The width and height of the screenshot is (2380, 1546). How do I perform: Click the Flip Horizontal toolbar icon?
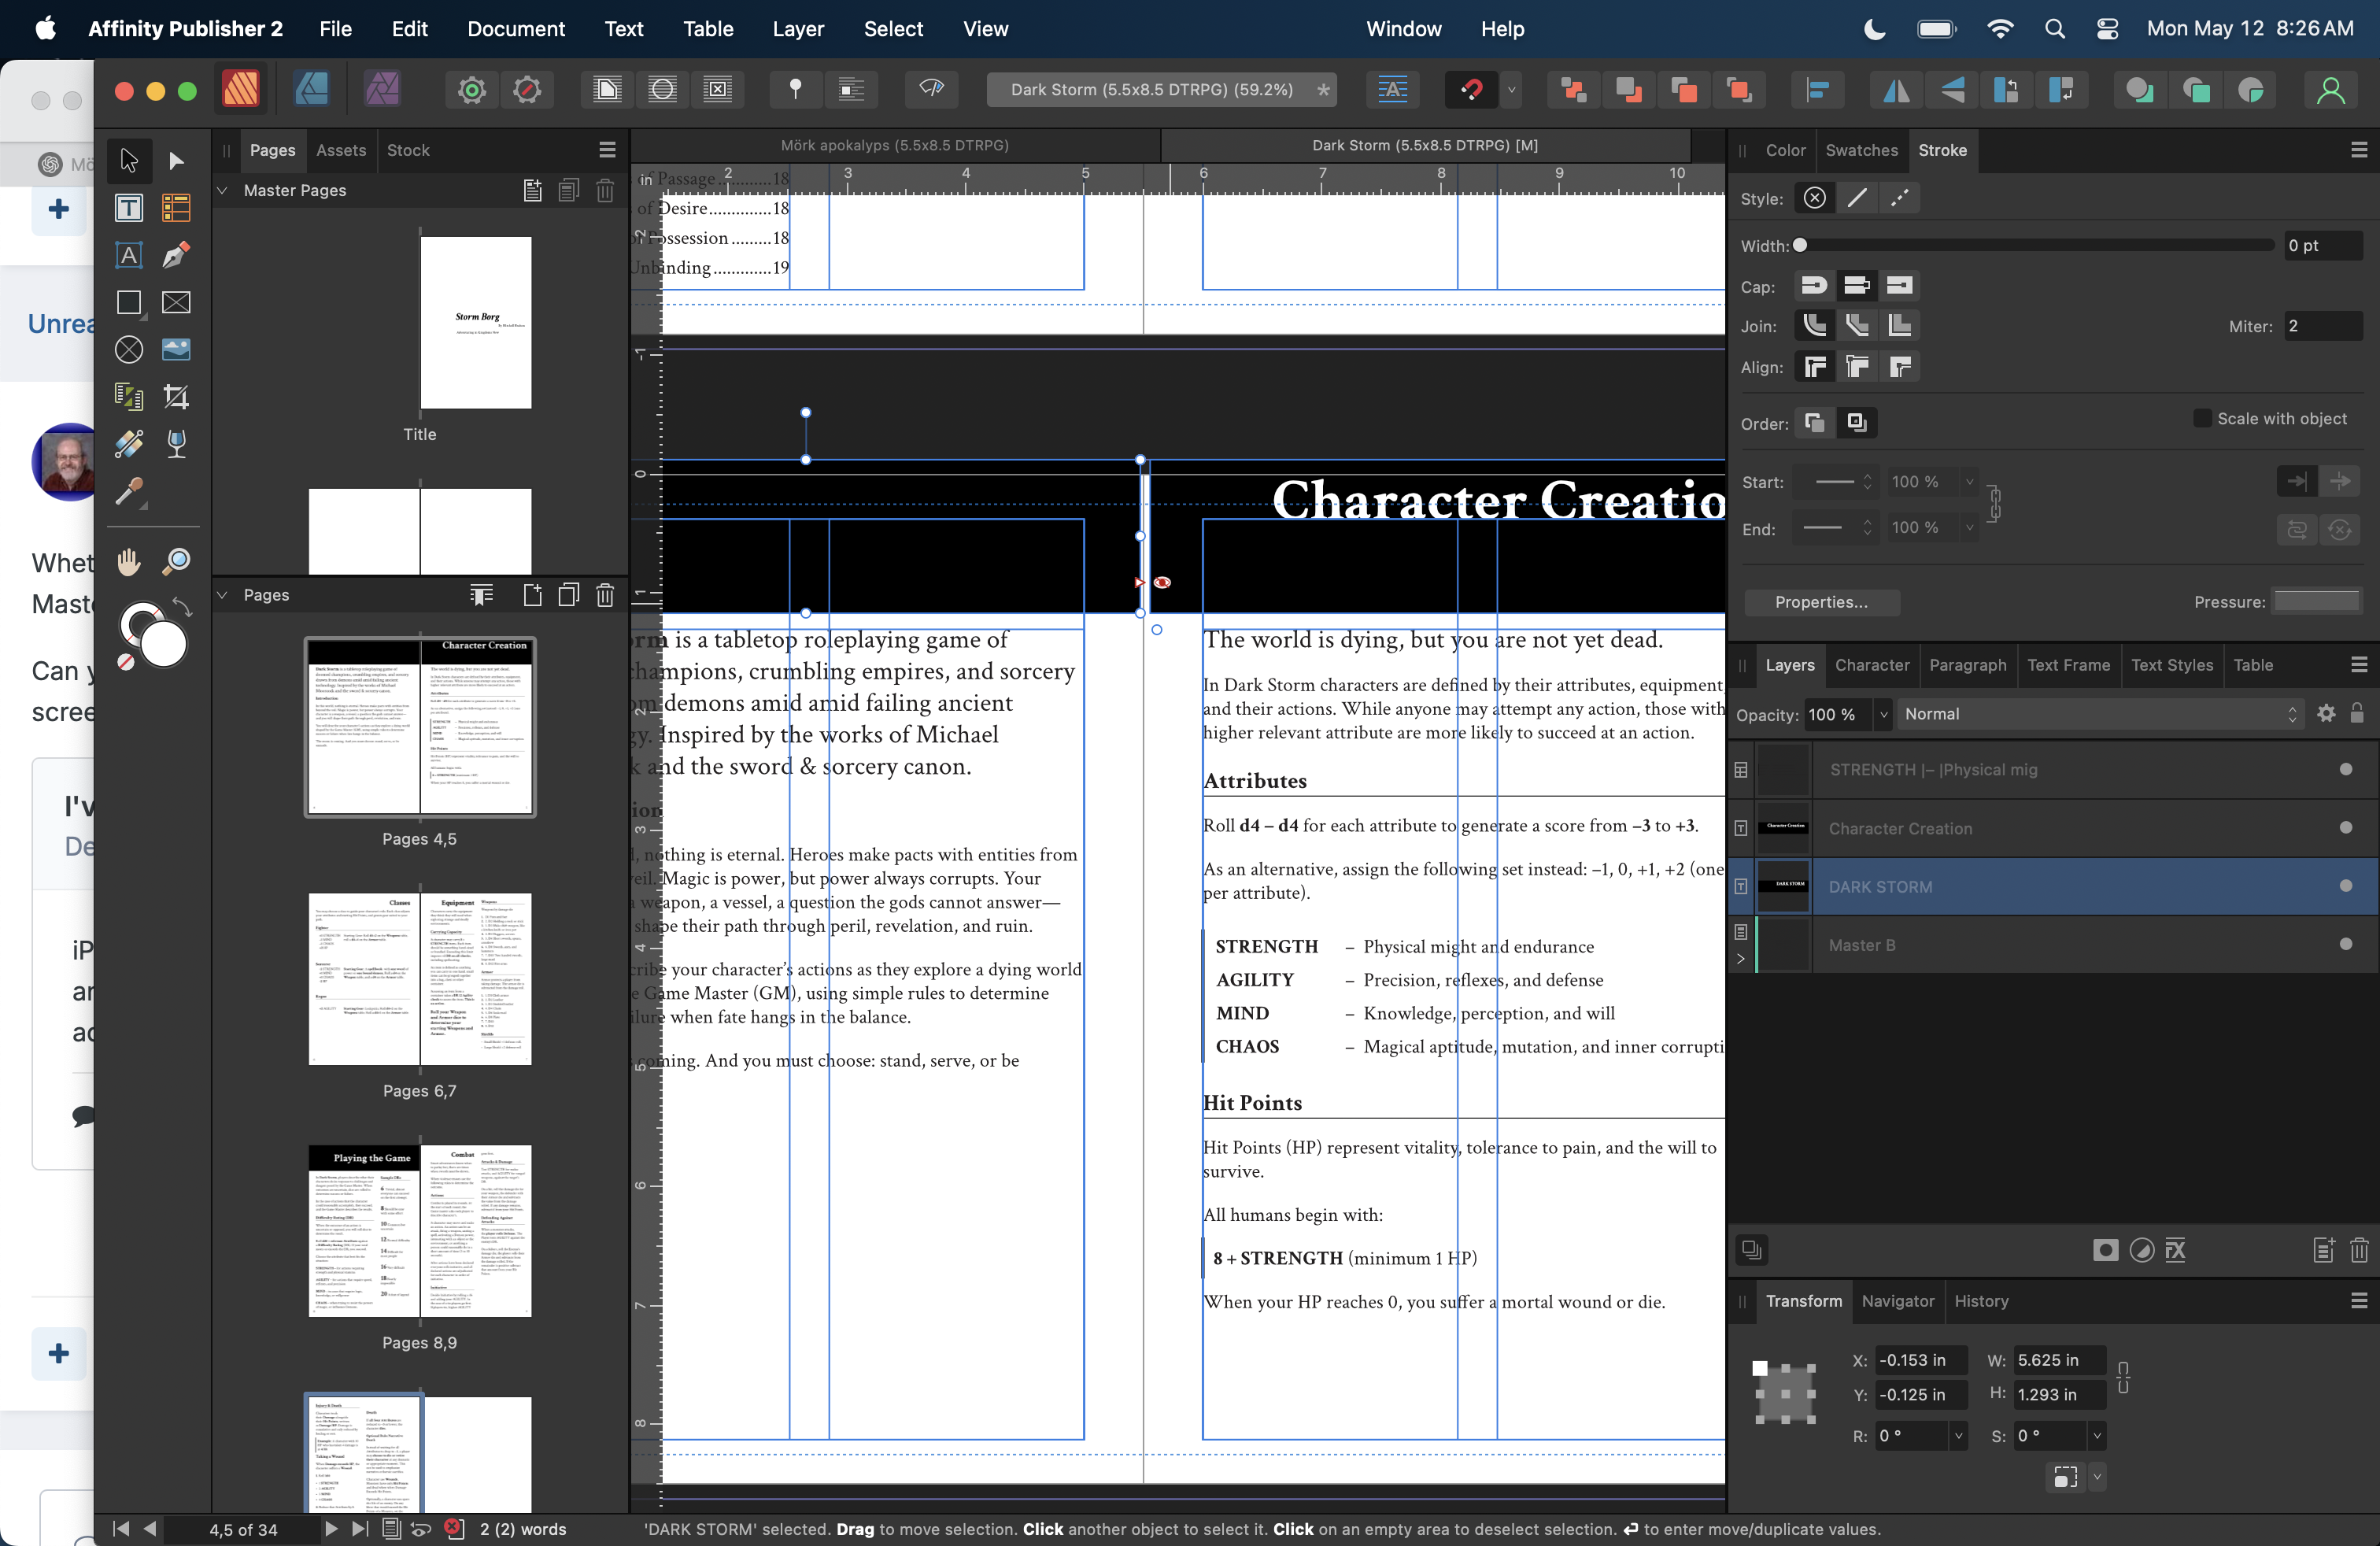pyautogui.click(x=1896, y=90)
